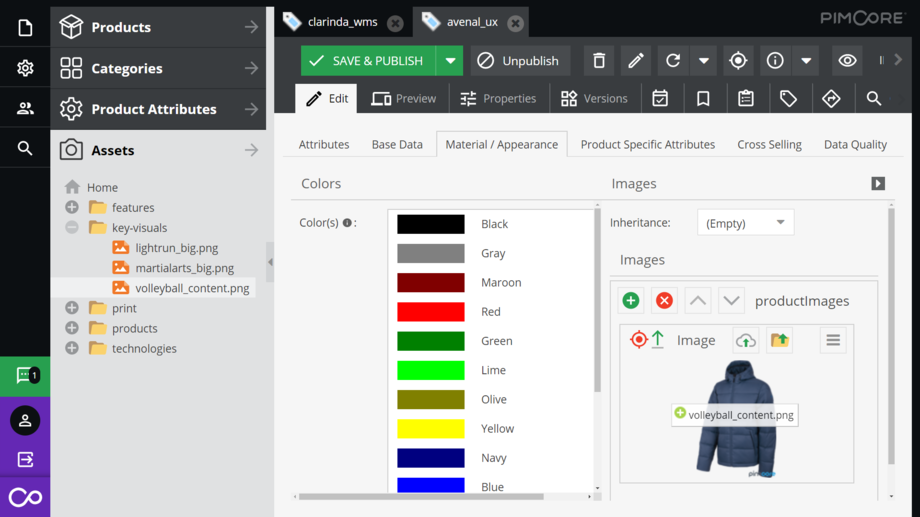920x517 pixels.
Task: Click the locate-in-tree target icon
Action: point(738,61)
